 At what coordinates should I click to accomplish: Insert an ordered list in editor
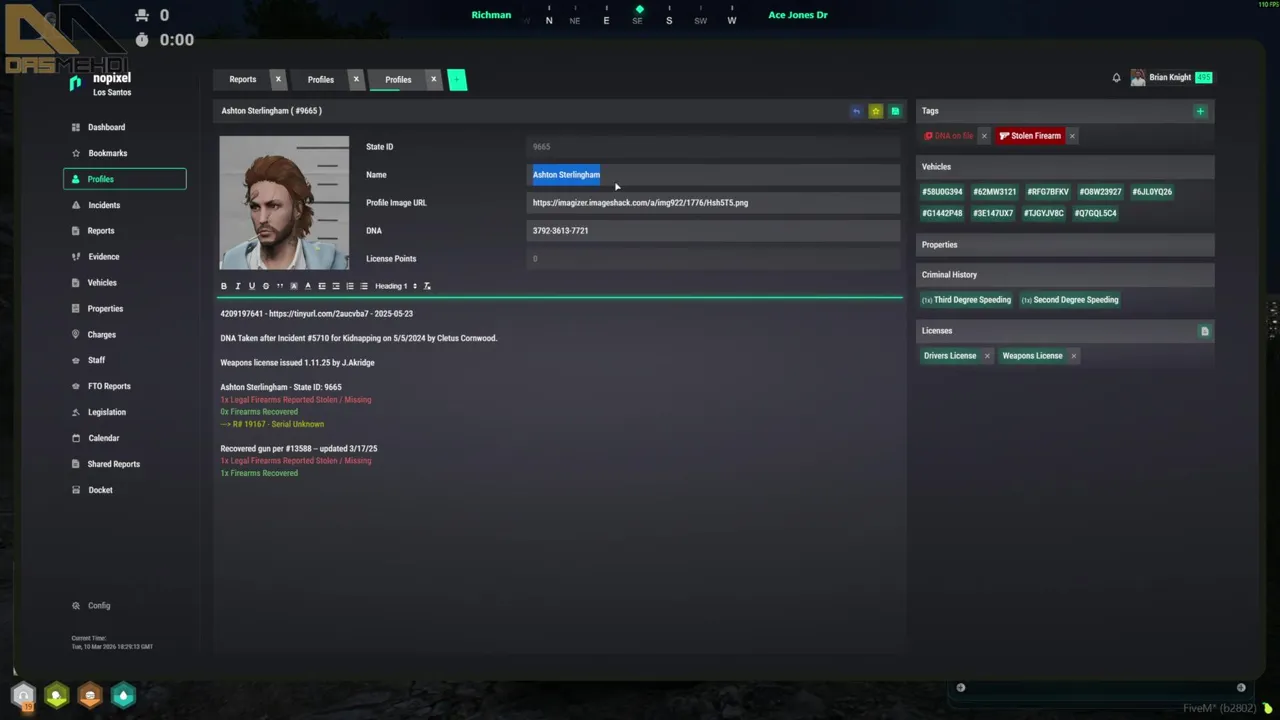(350, 286)
